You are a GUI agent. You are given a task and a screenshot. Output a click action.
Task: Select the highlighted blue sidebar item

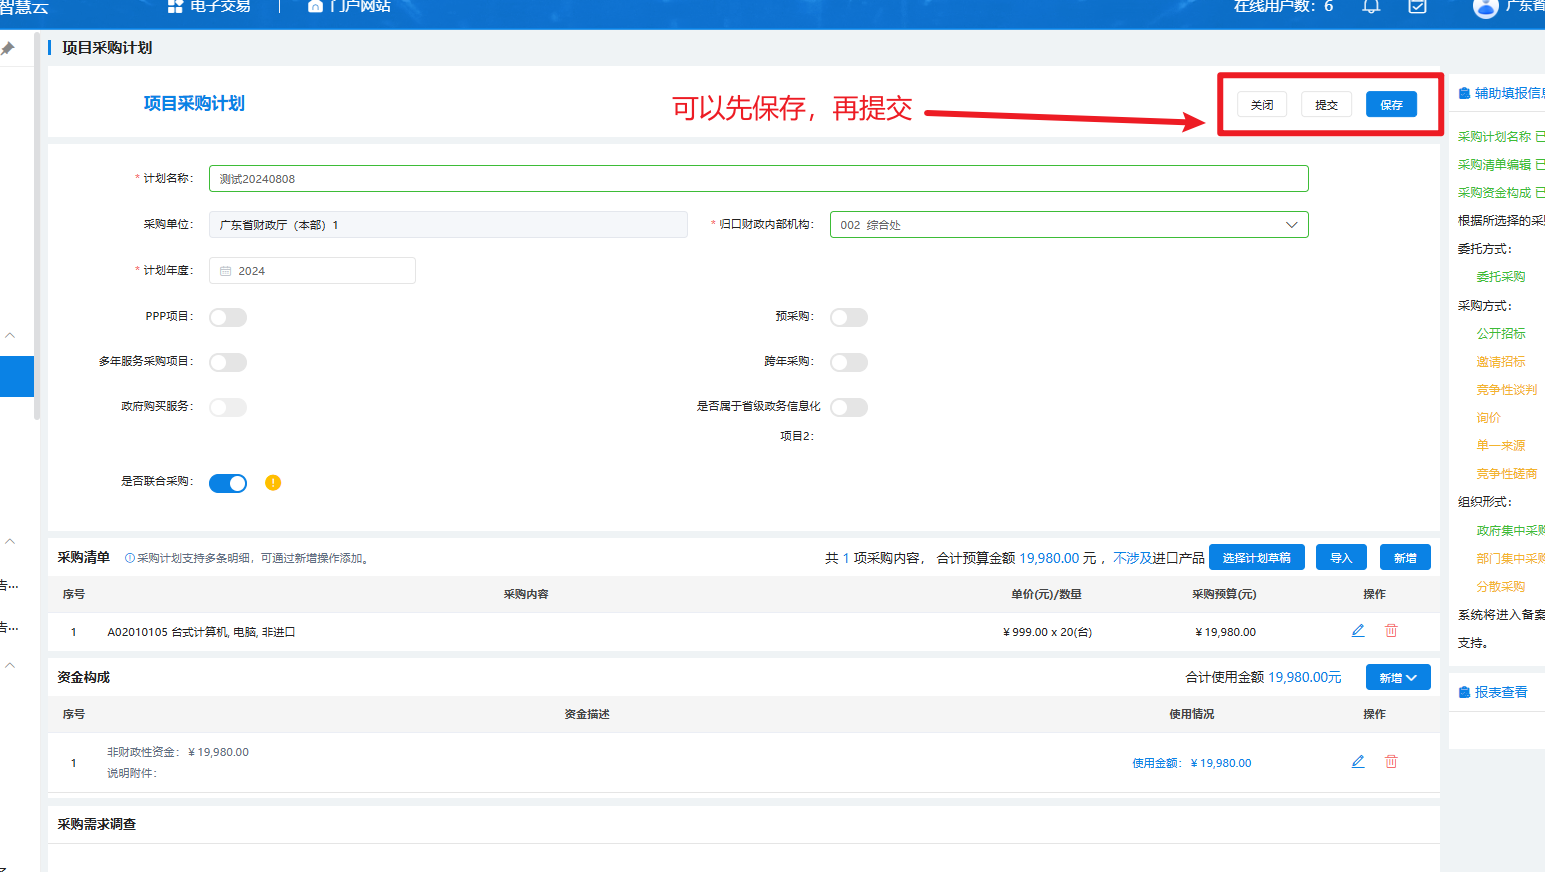17,376
